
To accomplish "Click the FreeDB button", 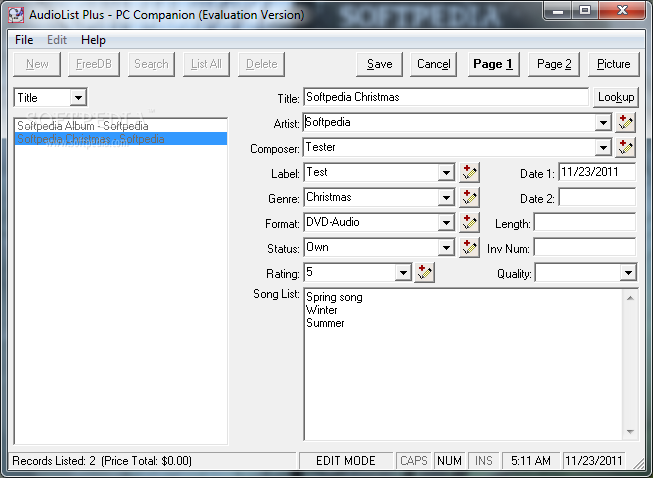I will click(x=94, y=64).
